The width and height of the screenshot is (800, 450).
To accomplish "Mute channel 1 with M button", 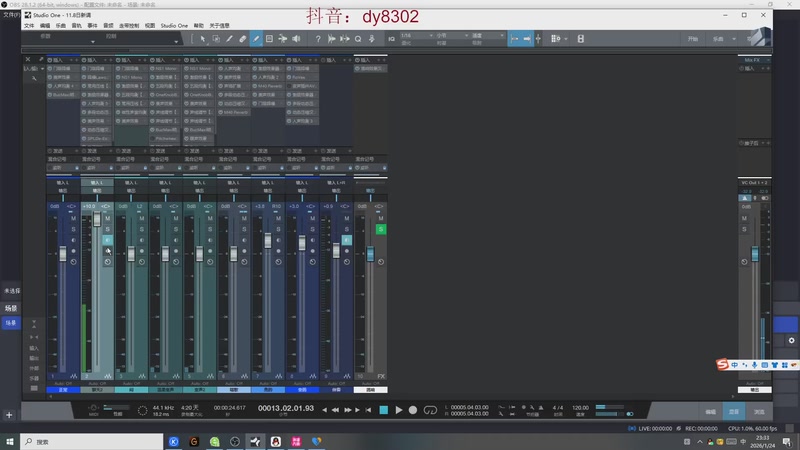I will tap(73, 218).
